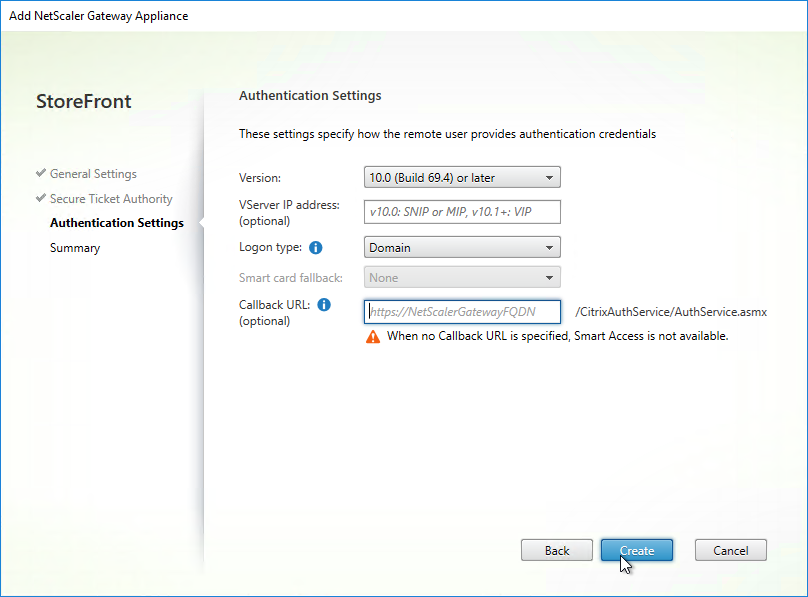Focus the VServer IP address field
The image size is (808, 597).
pos(462,212)
